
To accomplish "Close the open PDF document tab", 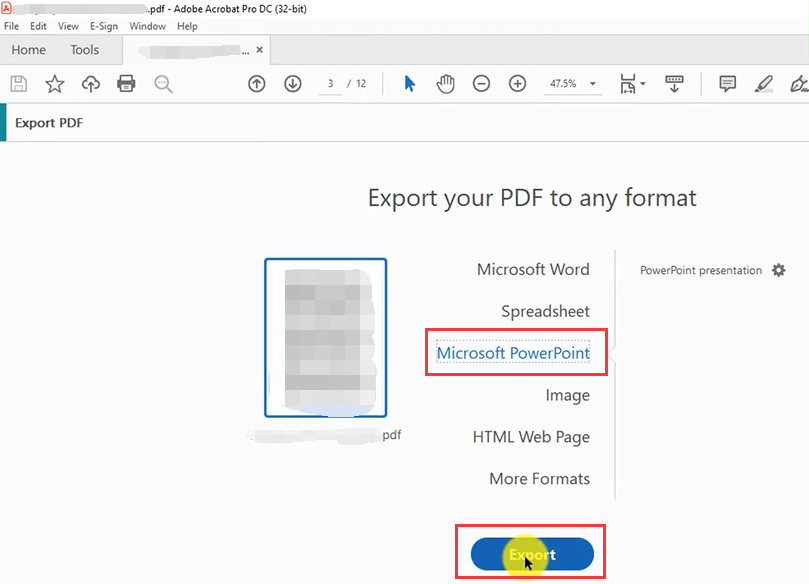I will coord(260,50).
